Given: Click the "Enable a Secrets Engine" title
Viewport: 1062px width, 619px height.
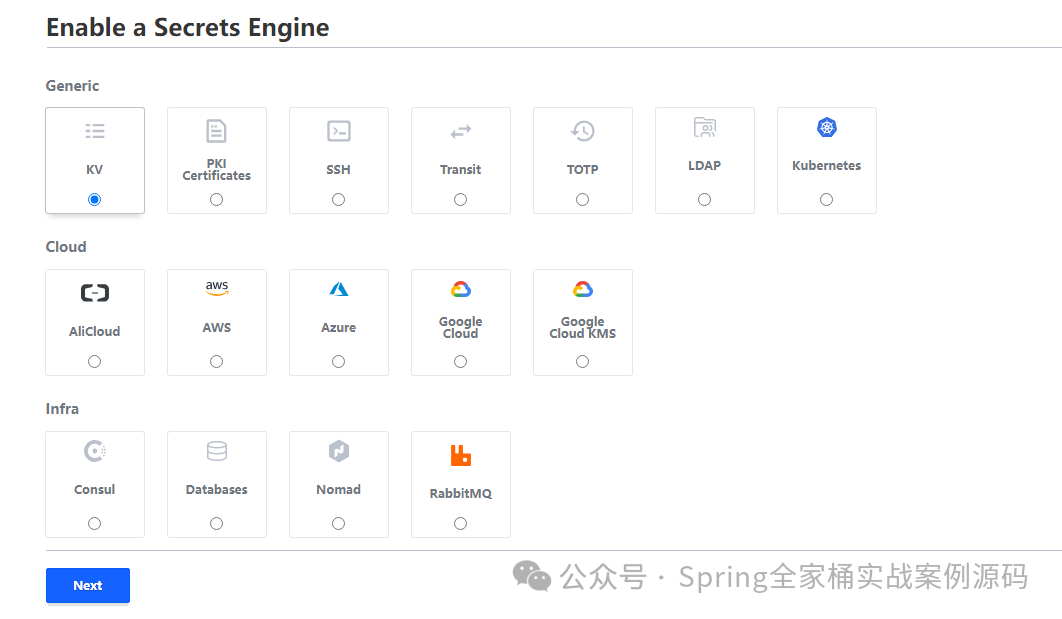Looking at the screenshot, I should 188,27.
